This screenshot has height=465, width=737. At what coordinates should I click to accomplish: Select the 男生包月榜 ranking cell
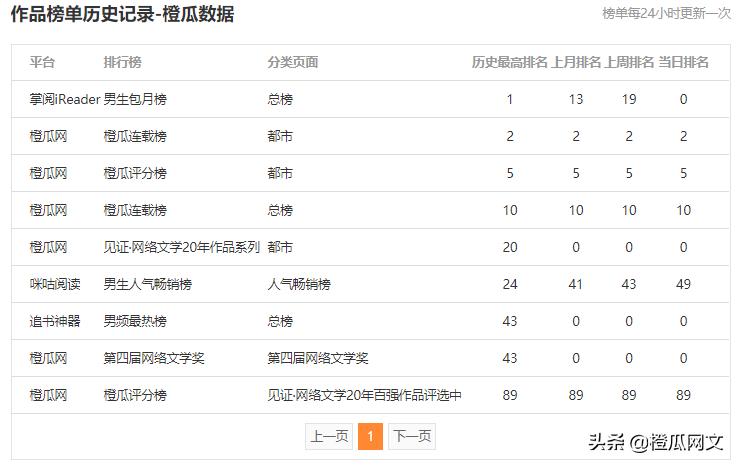135,99
